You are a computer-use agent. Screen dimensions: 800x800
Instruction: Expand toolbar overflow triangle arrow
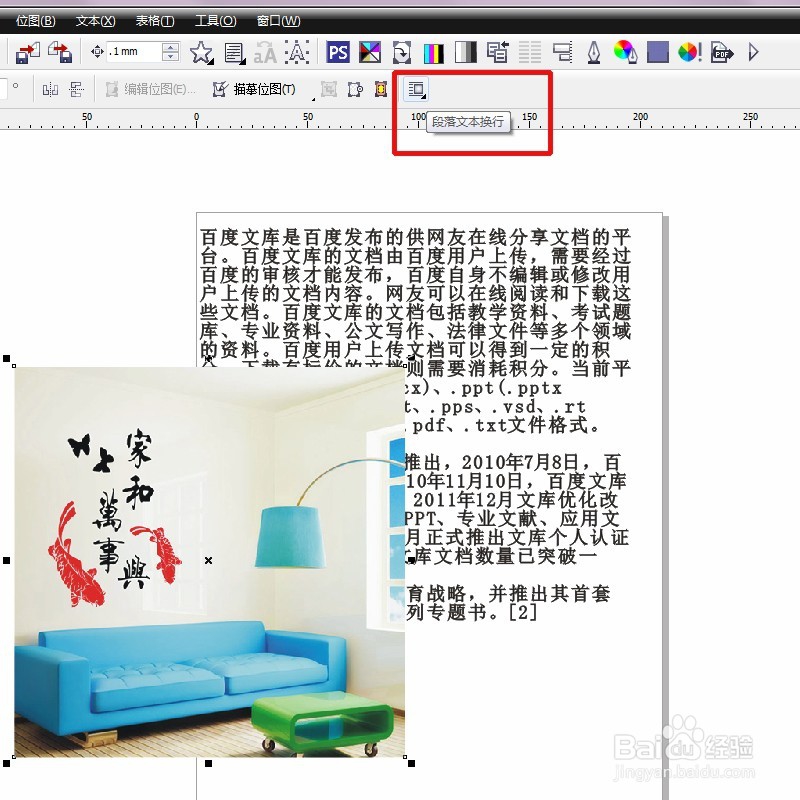coord(754,52)
